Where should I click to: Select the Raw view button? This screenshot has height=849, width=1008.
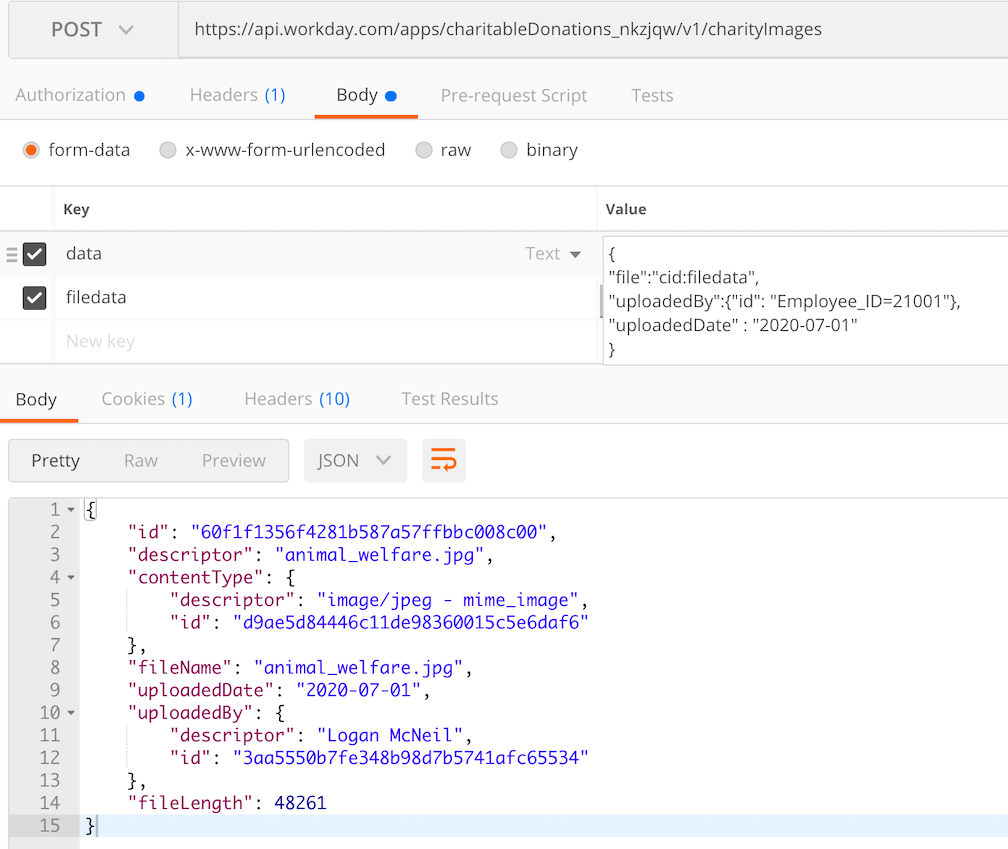pyautogui.click(x=141, y=461)
